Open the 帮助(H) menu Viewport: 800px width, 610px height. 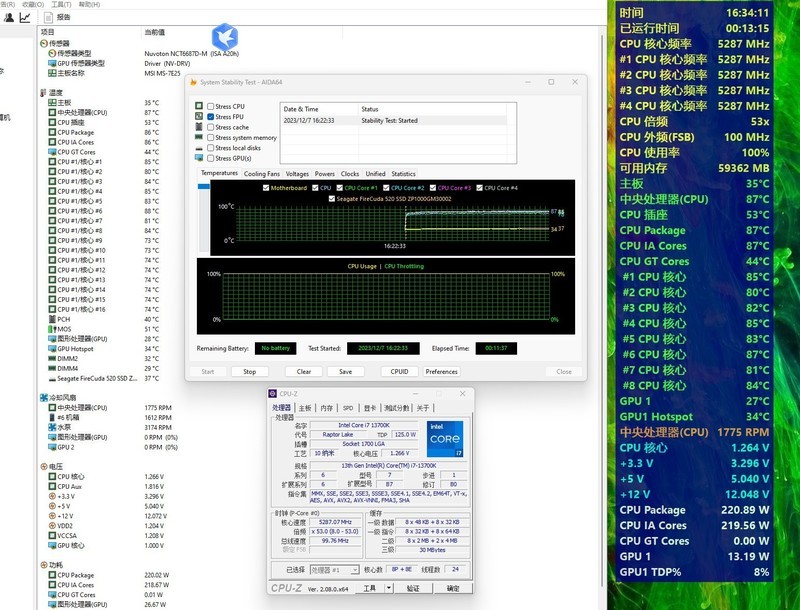[x=91, y=6]
